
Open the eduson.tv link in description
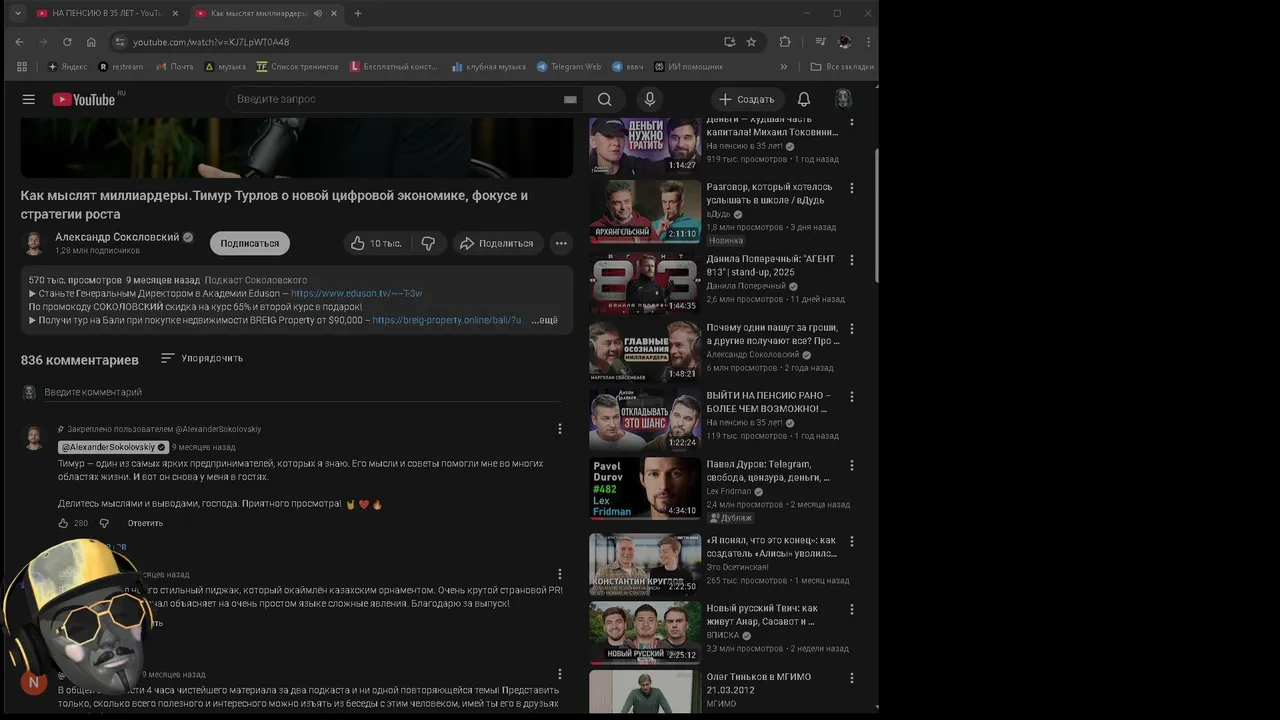(357, 293)
